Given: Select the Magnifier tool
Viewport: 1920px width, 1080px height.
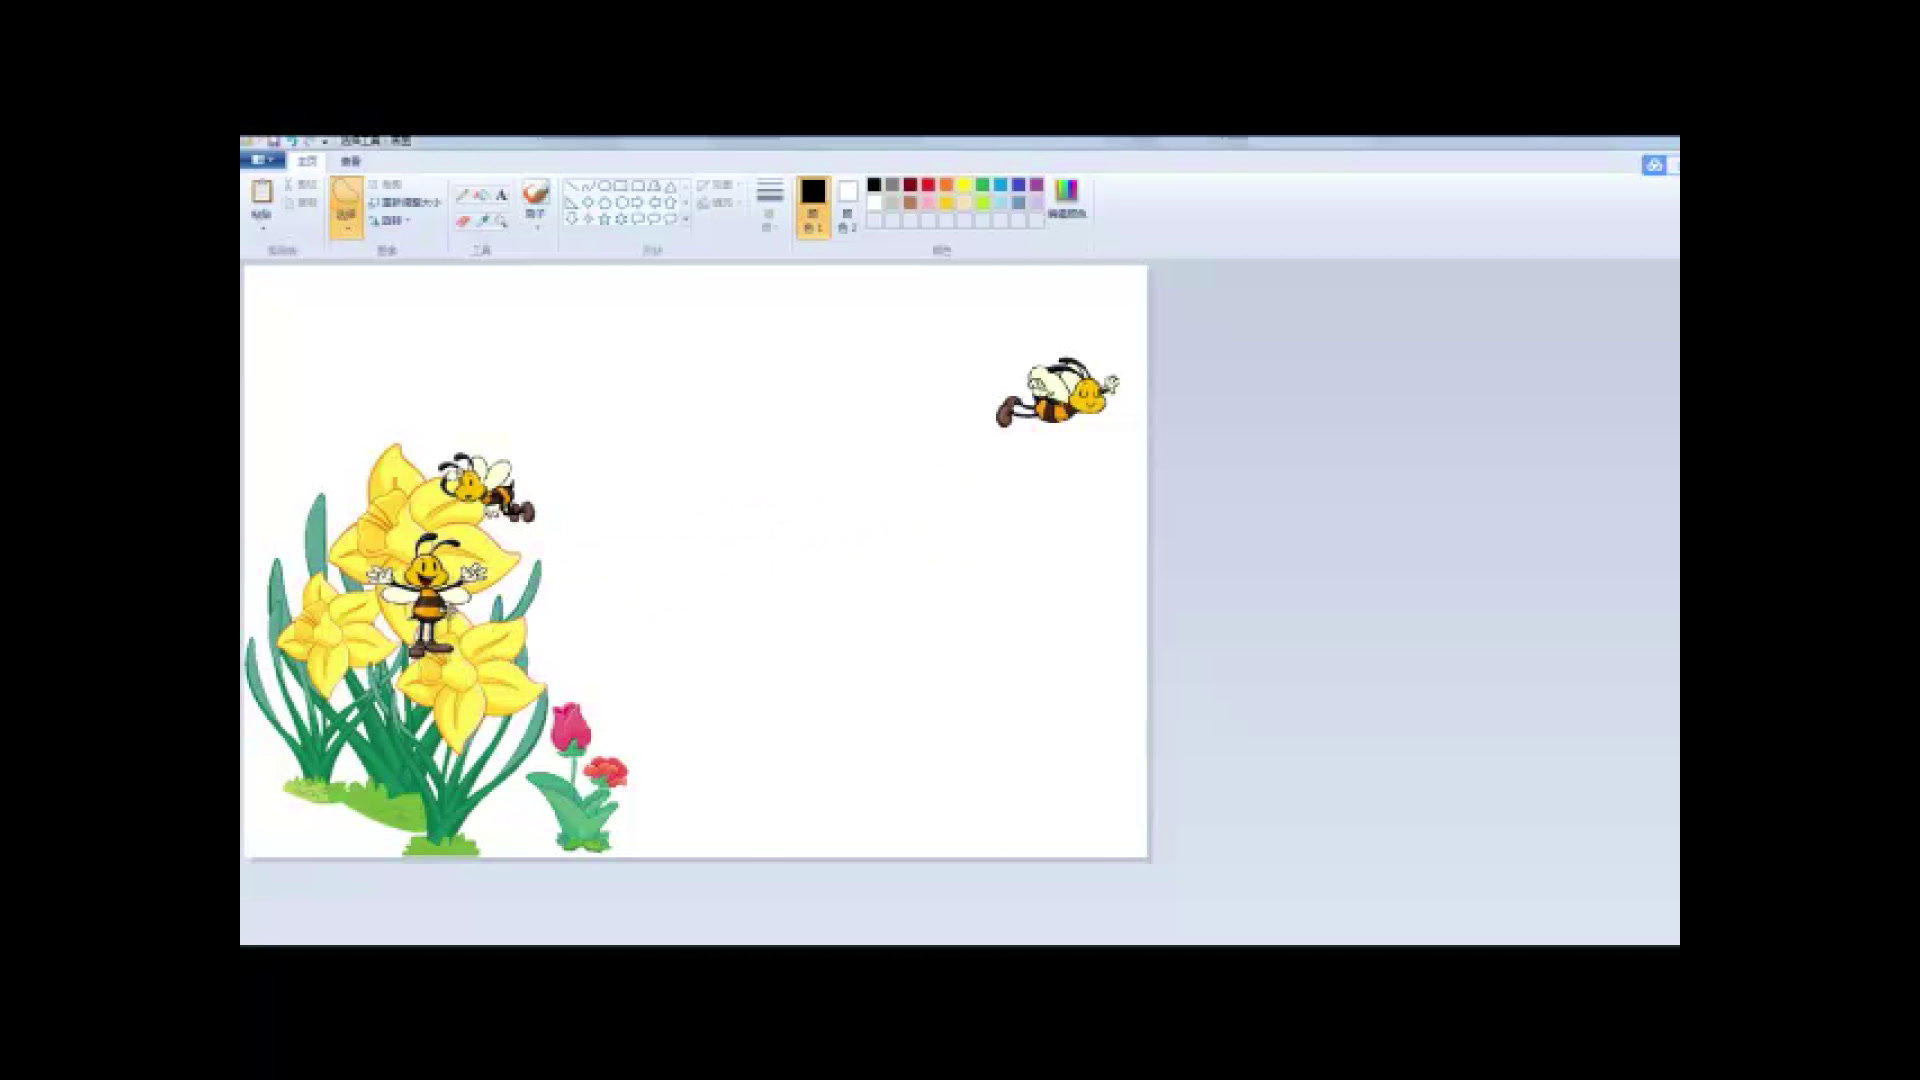Looking at the screenshot, I should 501,221.
